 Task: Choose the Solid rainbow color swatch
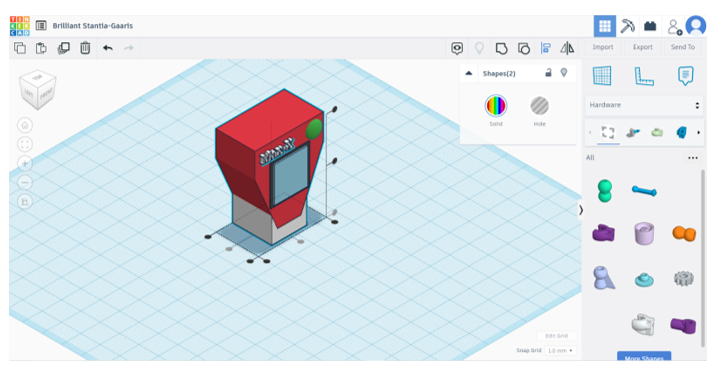pos(496,106)
